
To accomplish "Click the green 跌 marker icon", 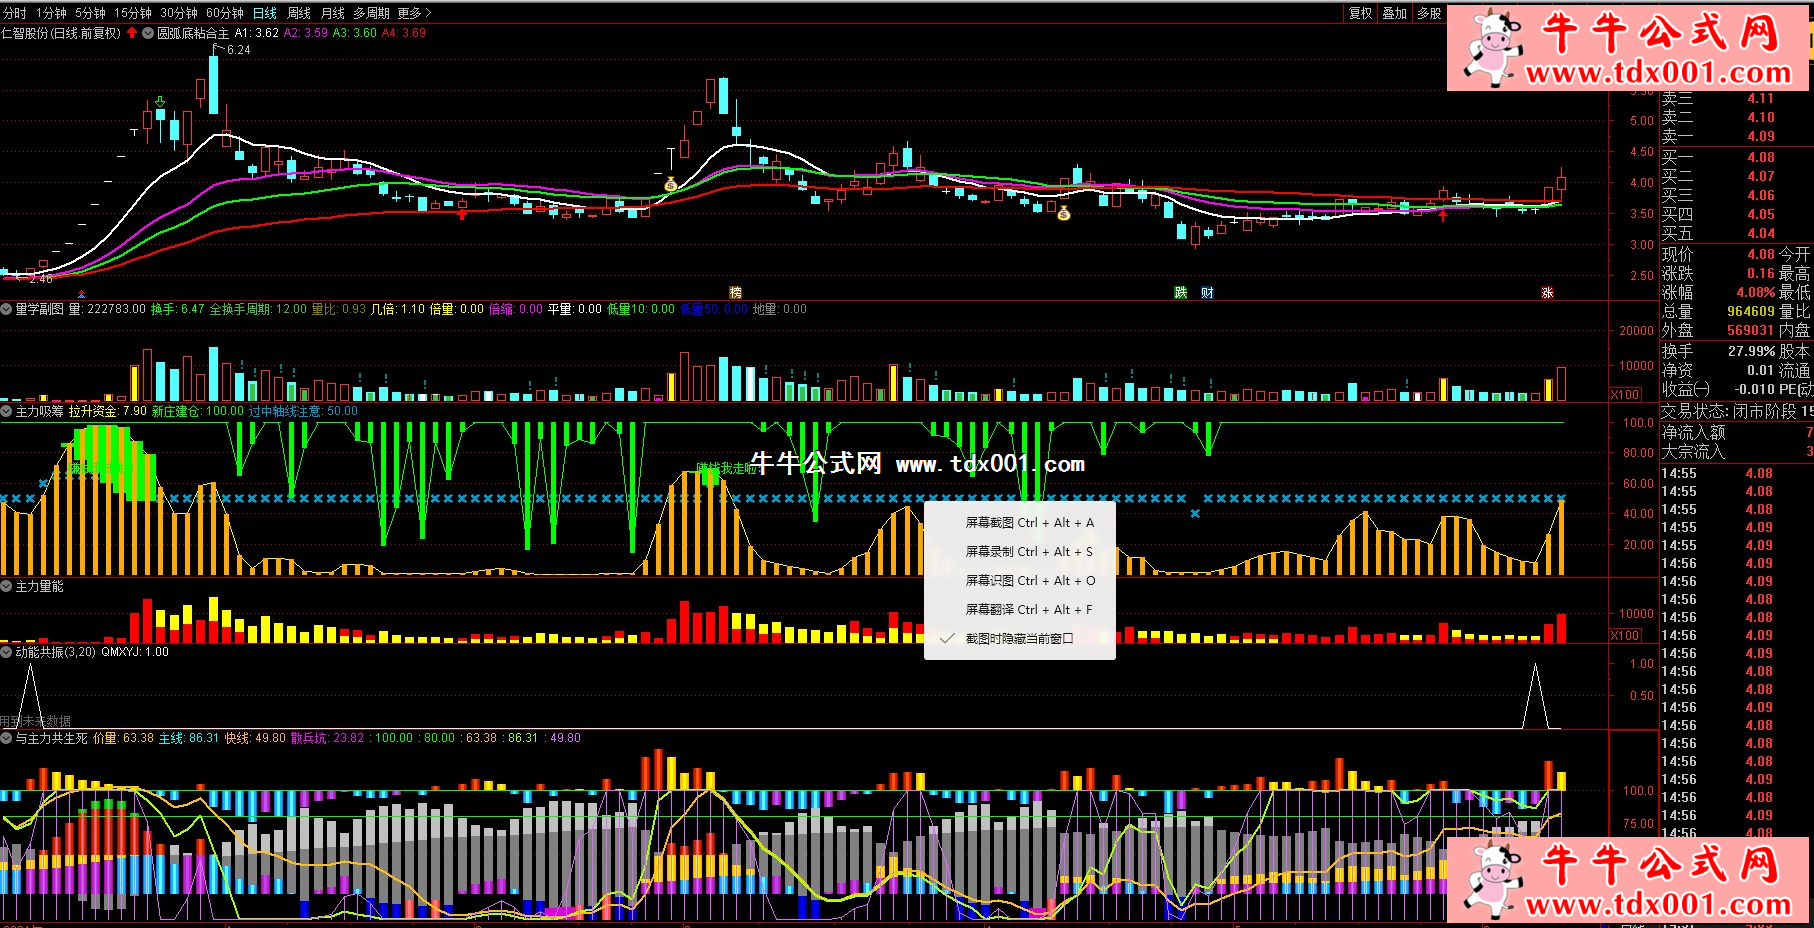I will pos(1181,293).
